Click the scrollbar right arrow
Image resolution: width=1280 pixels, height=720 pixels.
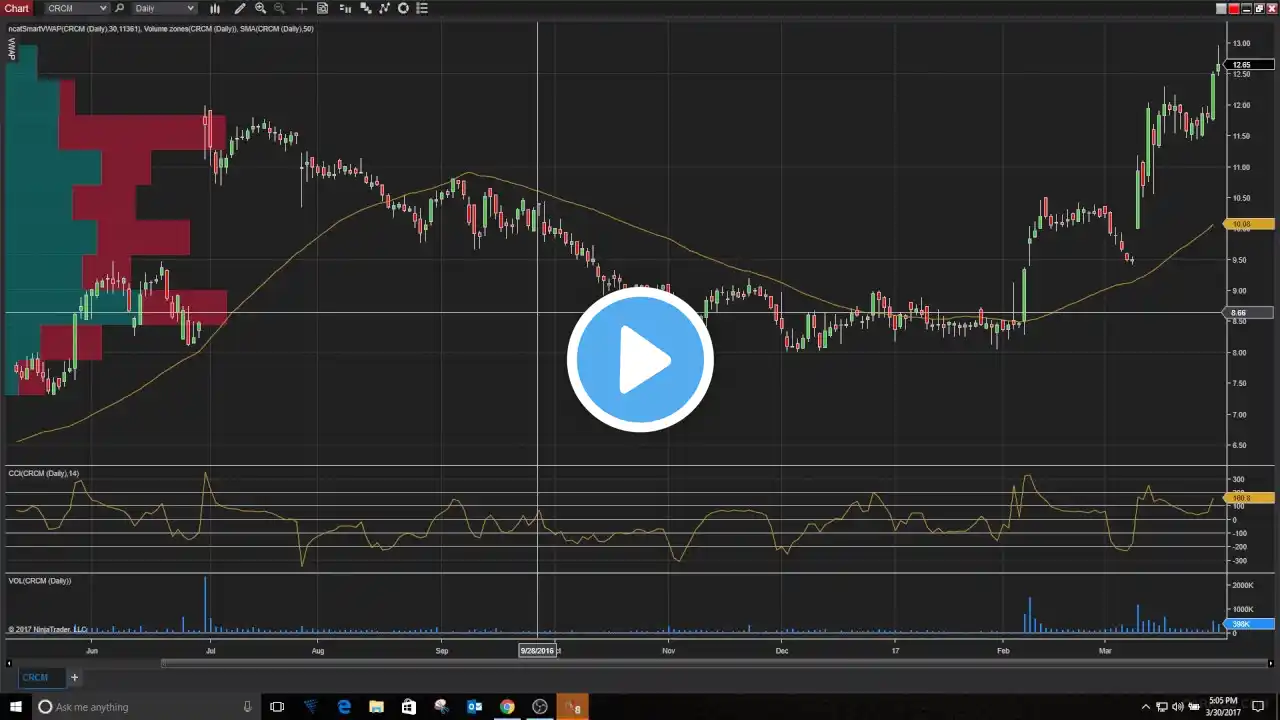[x=1270, y=662]
